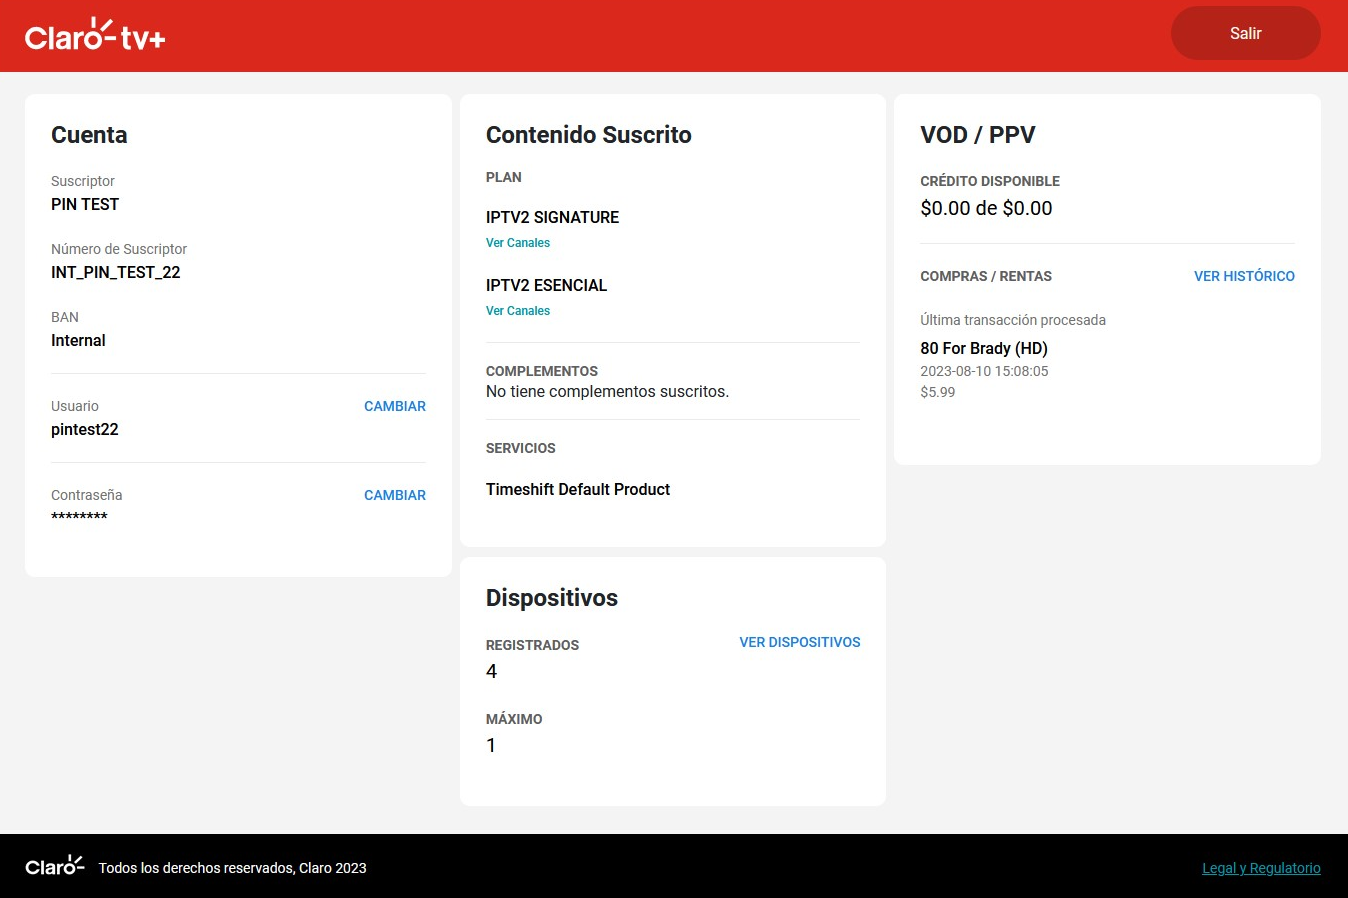
Task: Click the Última transacción procesada label
Action: pos(1013,320)
